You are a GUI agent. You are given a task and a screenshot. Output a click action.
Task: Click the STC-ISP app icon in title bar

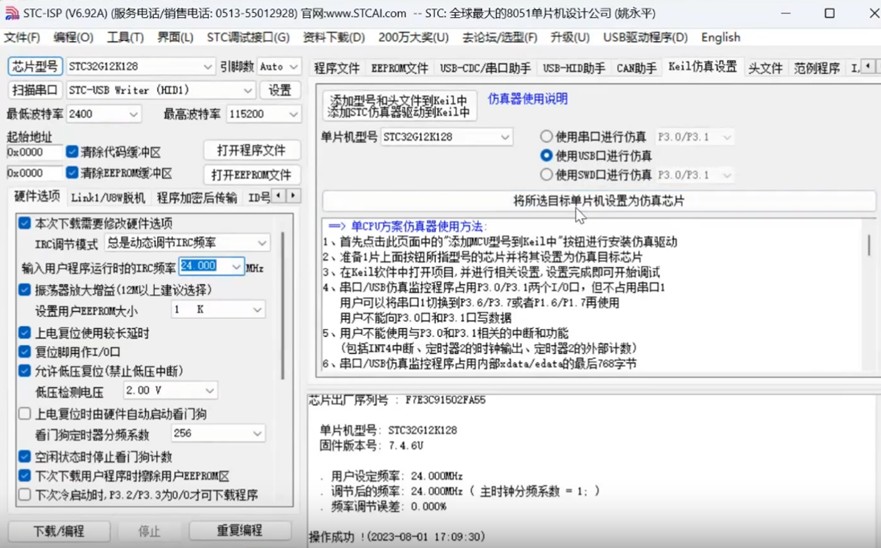point(11,13)
